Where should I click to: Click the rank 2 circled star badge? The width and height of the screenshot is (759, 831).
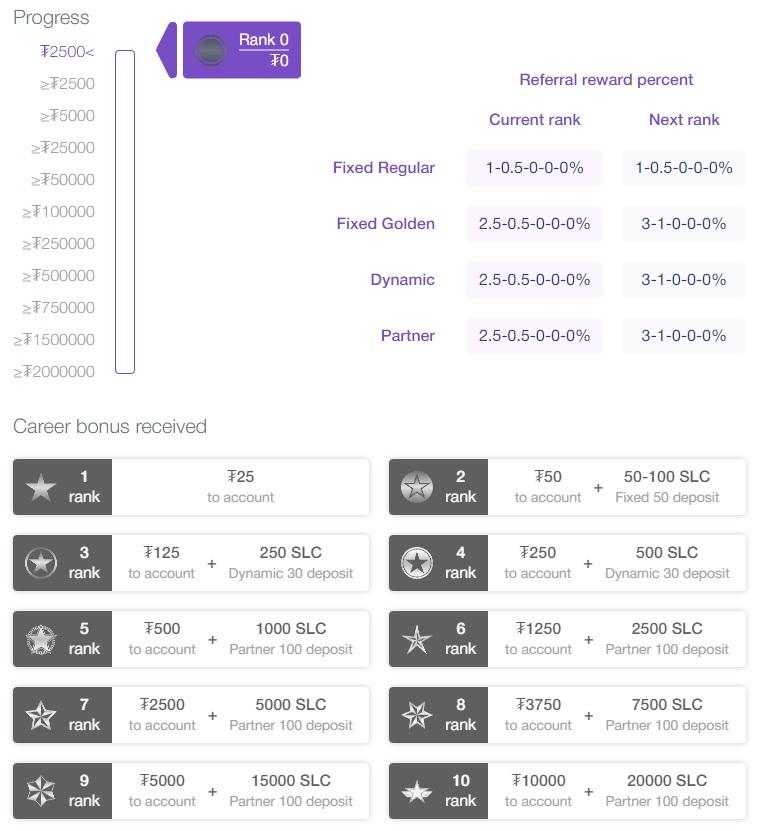[417, 487]
